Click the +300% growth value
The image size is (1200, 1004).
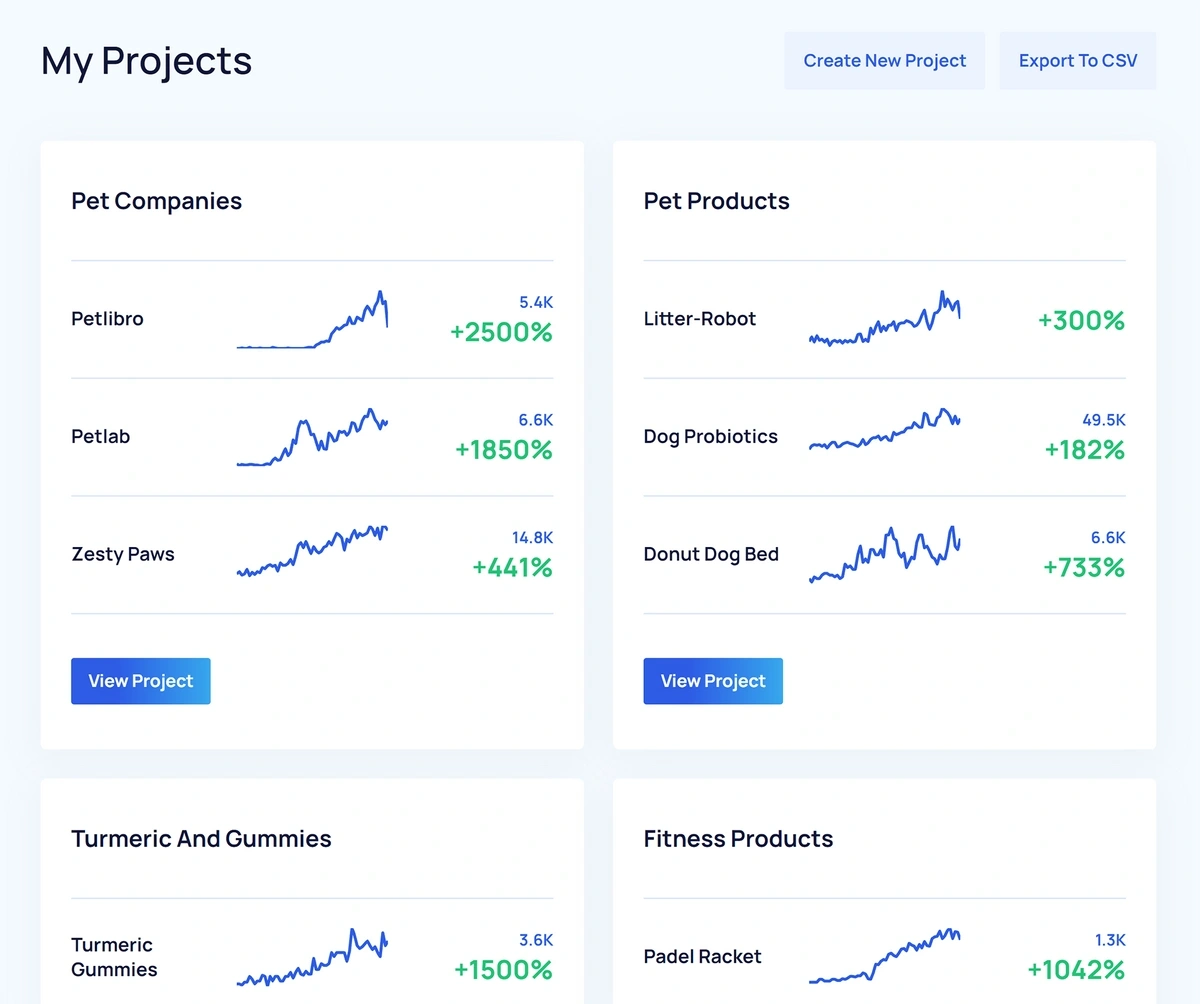[1081, 321]
